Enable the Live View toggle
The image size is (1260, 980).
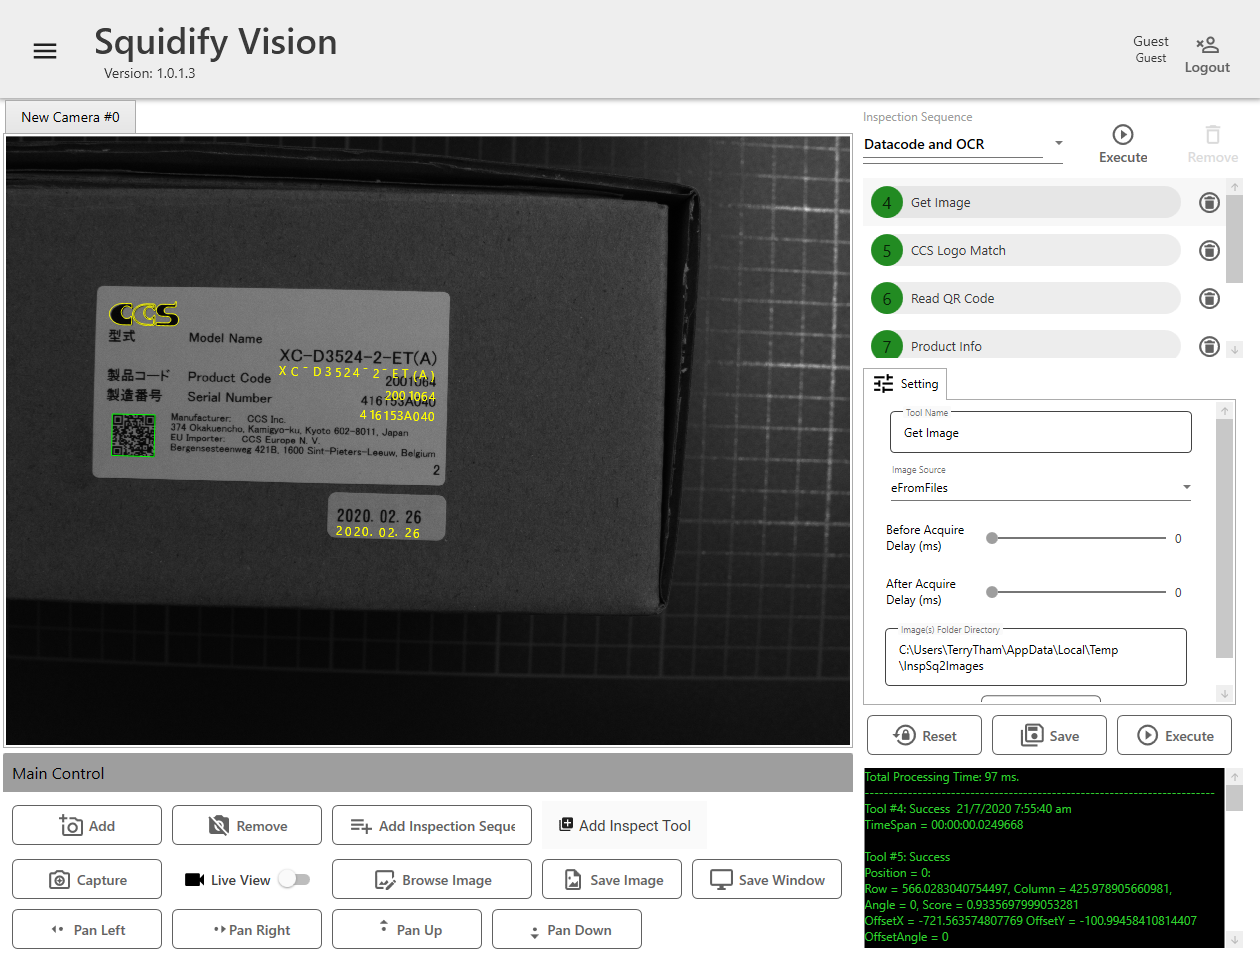click(x=294, y=878)
